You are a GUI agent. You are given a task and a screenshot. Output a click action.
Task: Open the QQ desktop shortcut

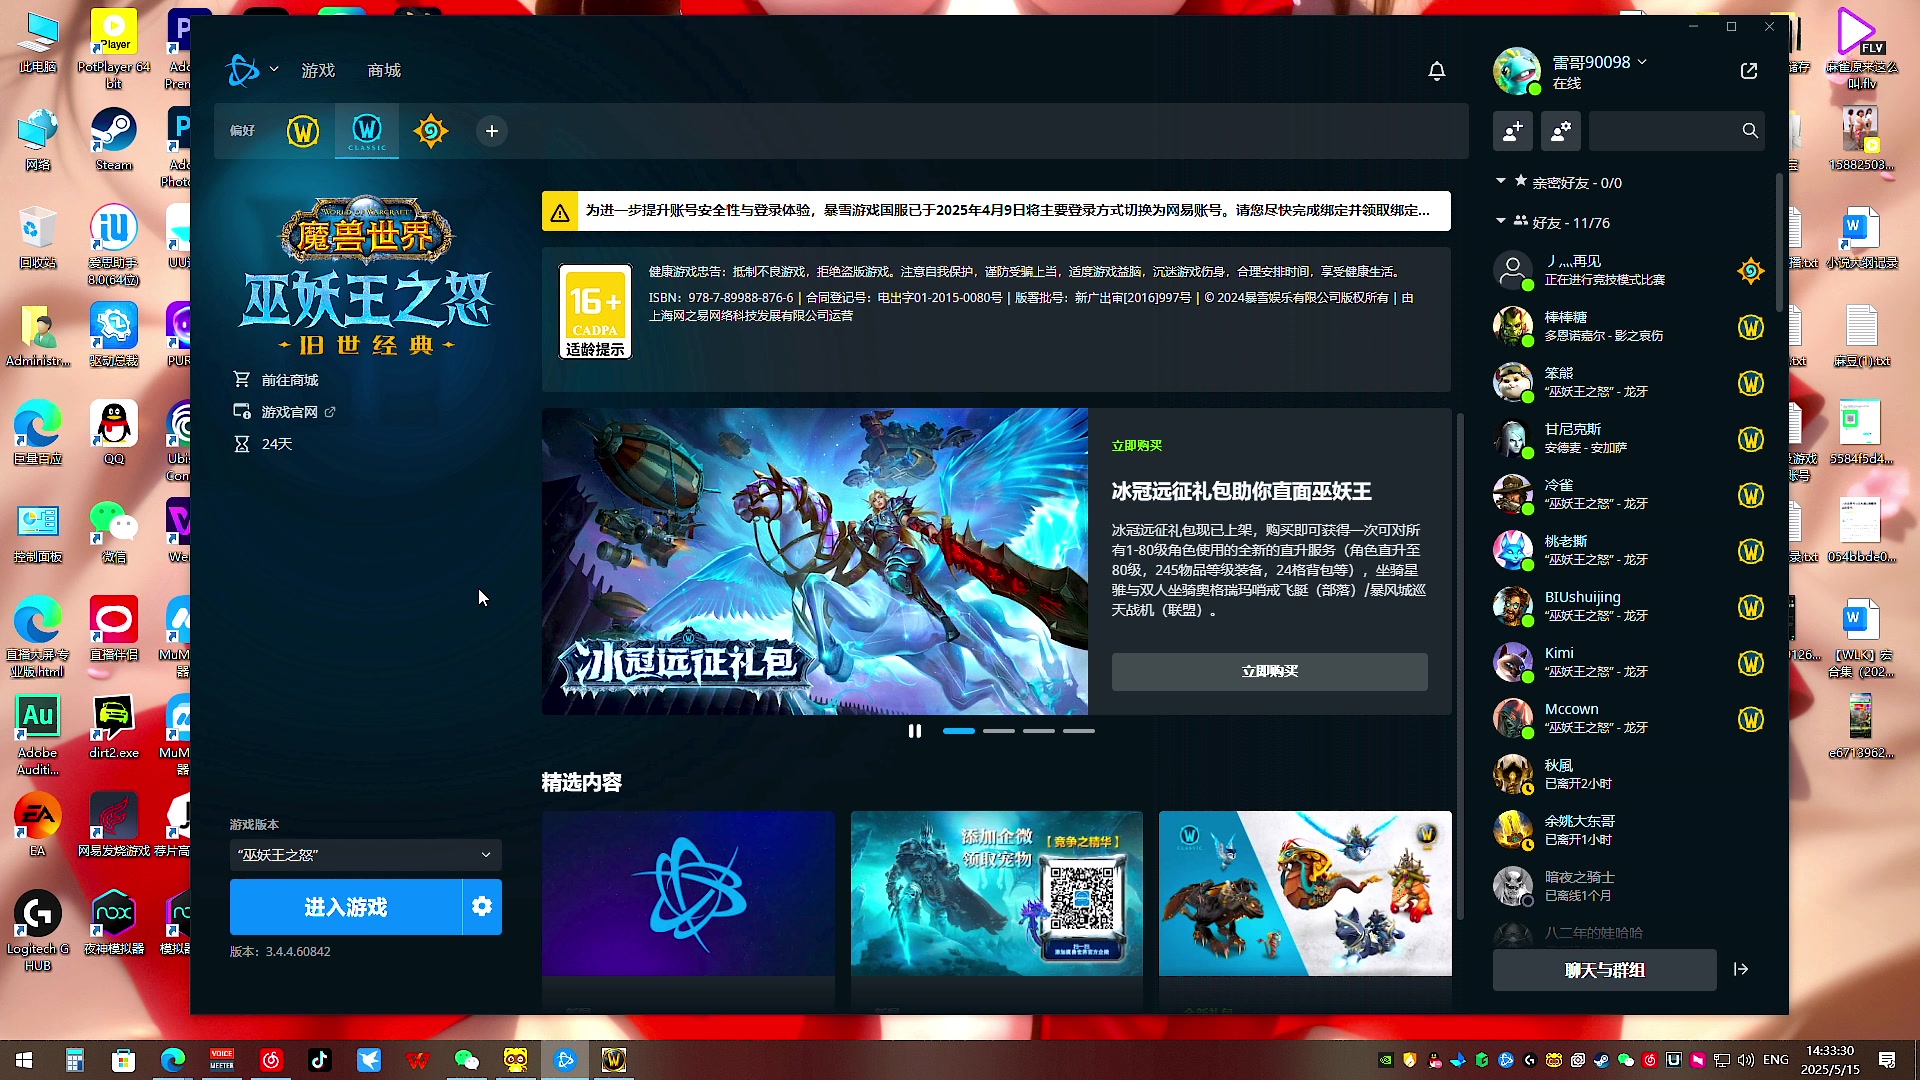click(x=113, y=432)
